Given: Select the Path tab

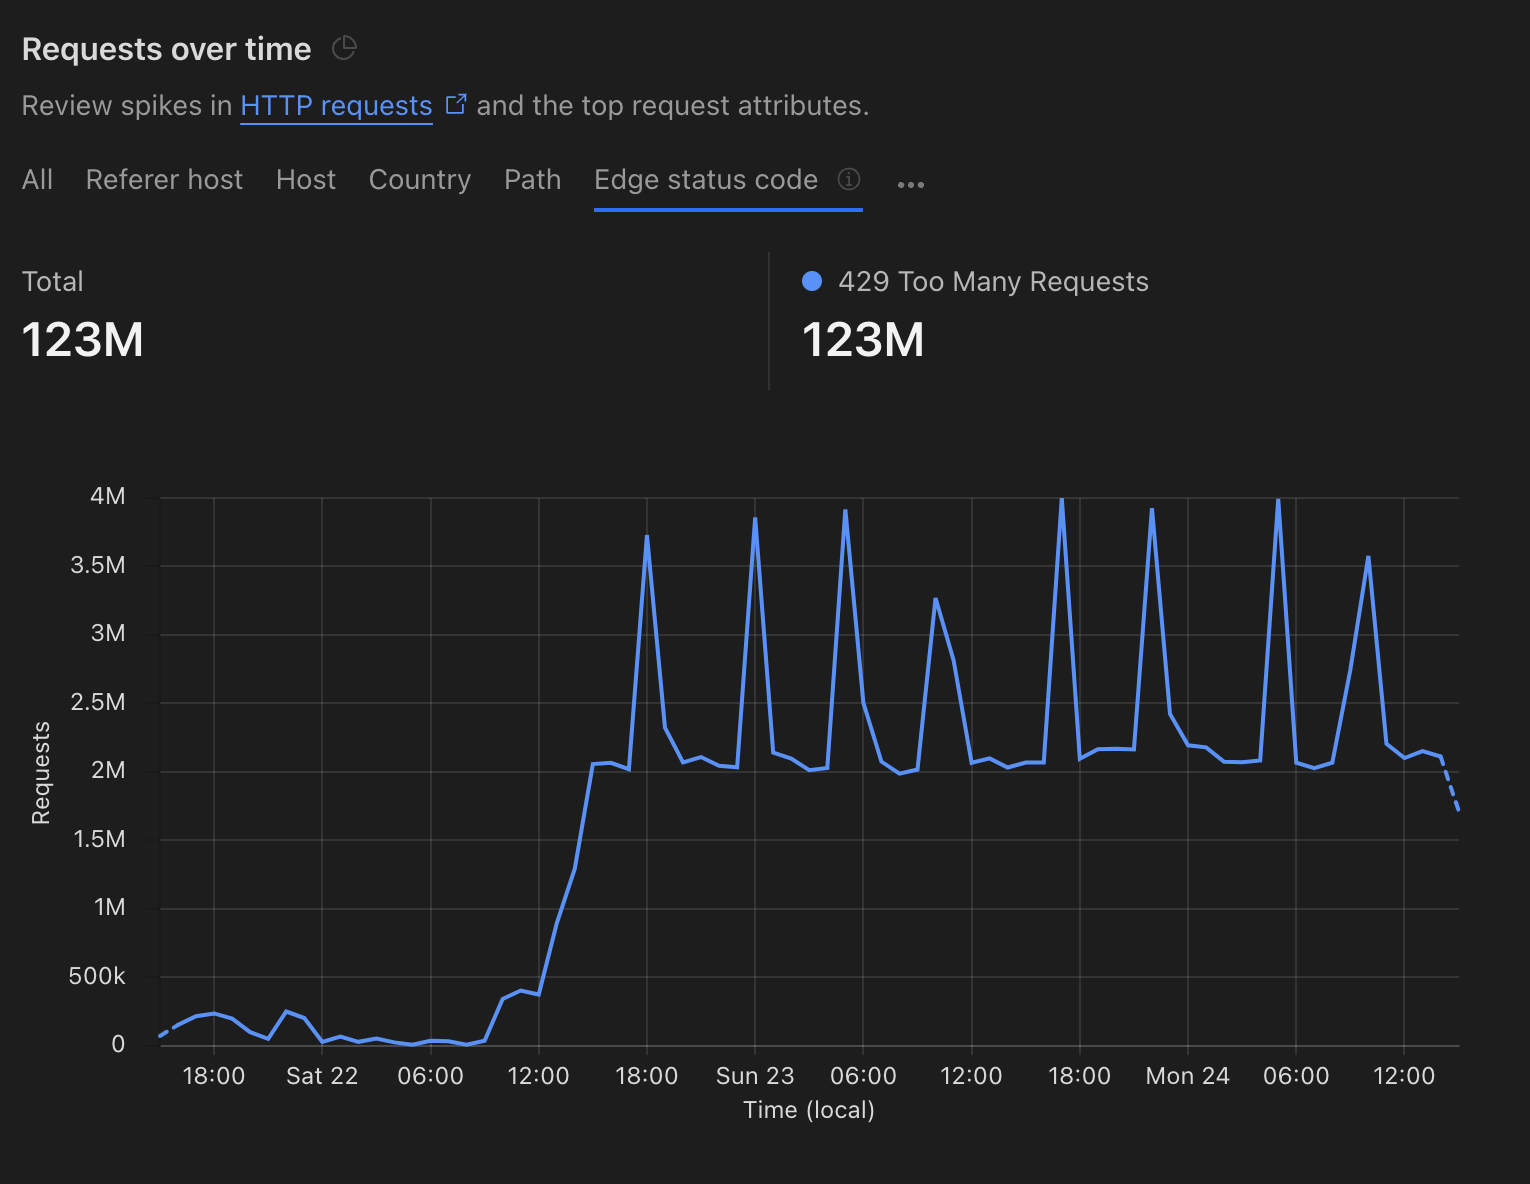Looking at the screenshot, I should coord(532,180).
